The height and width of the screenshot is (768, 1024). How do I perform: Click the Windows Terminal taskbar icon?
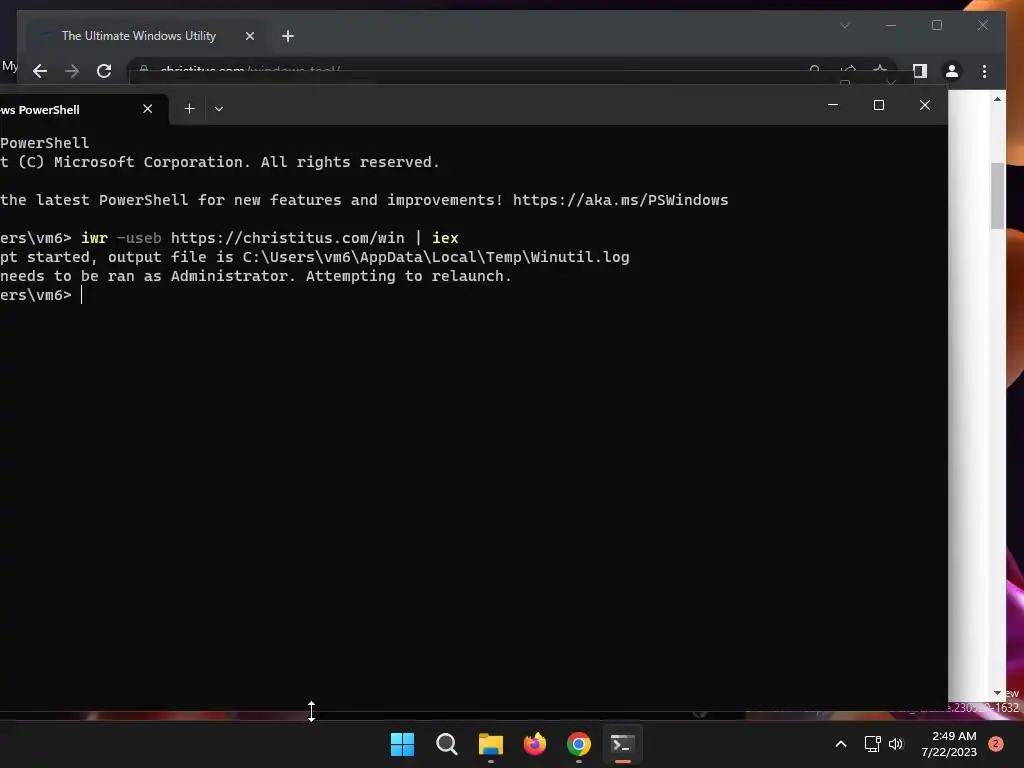point(622,744)
